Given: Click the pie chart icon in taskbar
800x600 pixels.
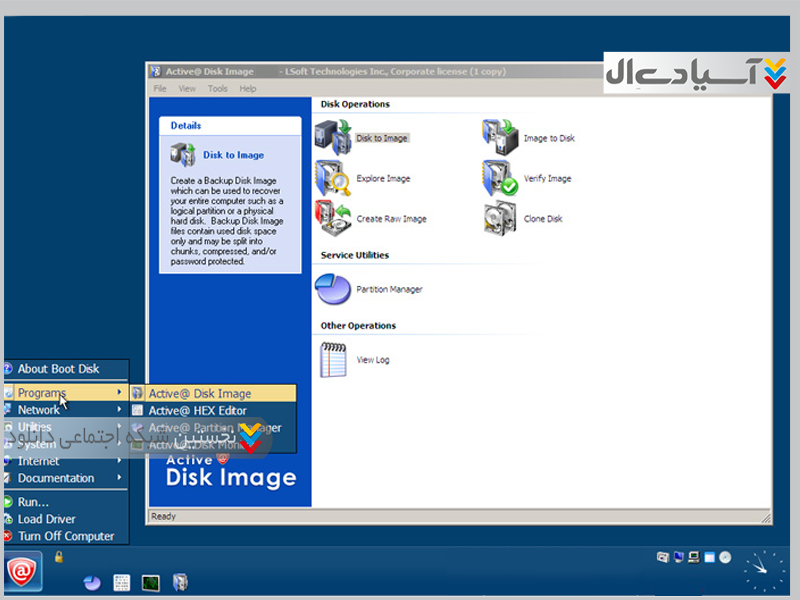Looking at the screenshot, I should pos(93,582).
